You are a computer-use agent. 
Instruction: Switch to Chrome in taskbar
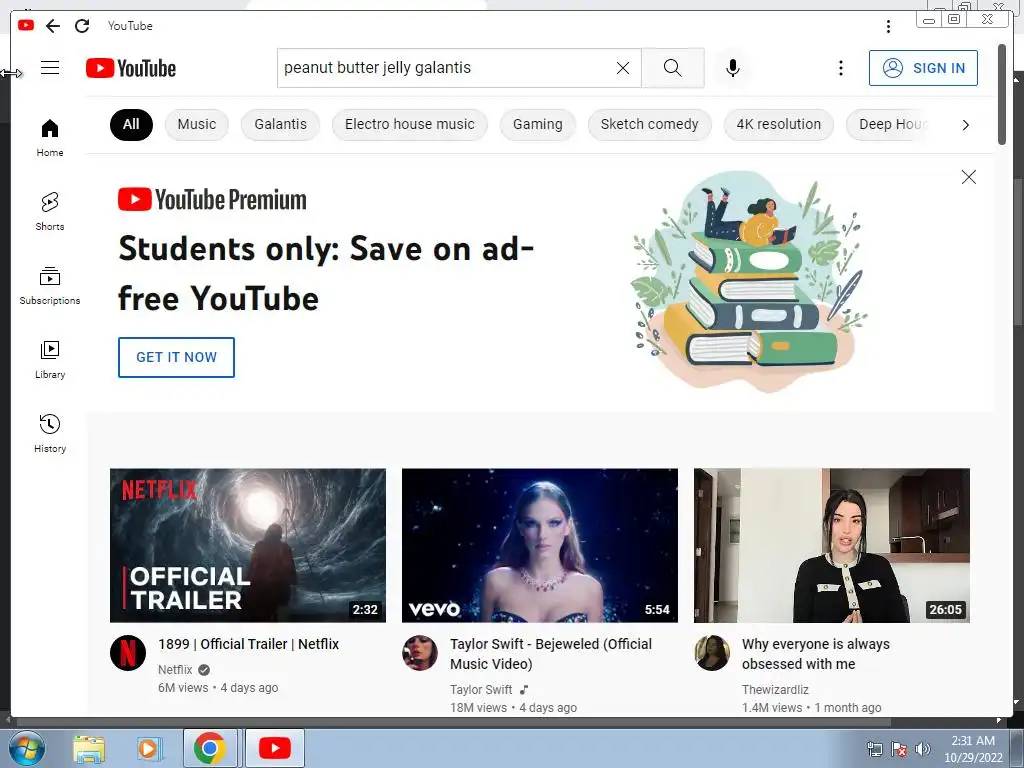coord(210,748)
